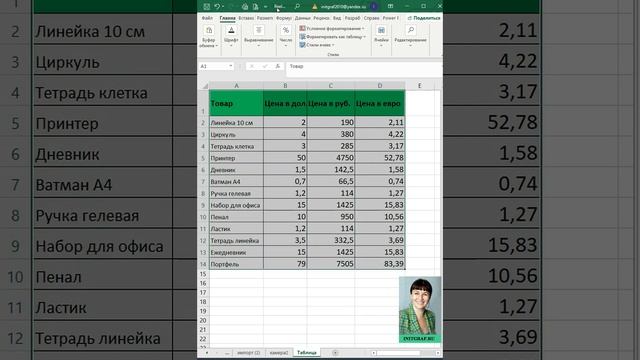The width and height of the screenshot is (640, 360).
Task: Open the Разработчик ribbon tab
Action: (352, 18)
